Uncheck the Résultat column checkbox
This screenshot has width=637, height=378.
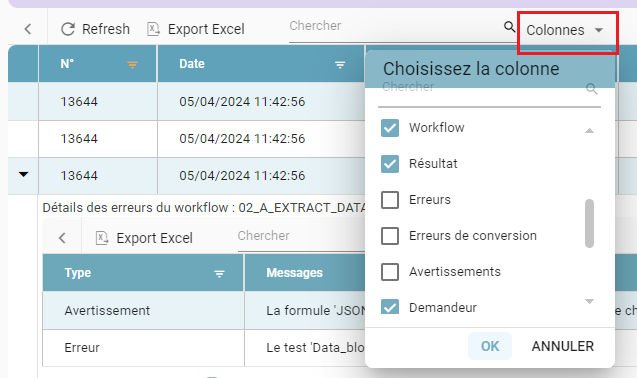coord(390,164)
